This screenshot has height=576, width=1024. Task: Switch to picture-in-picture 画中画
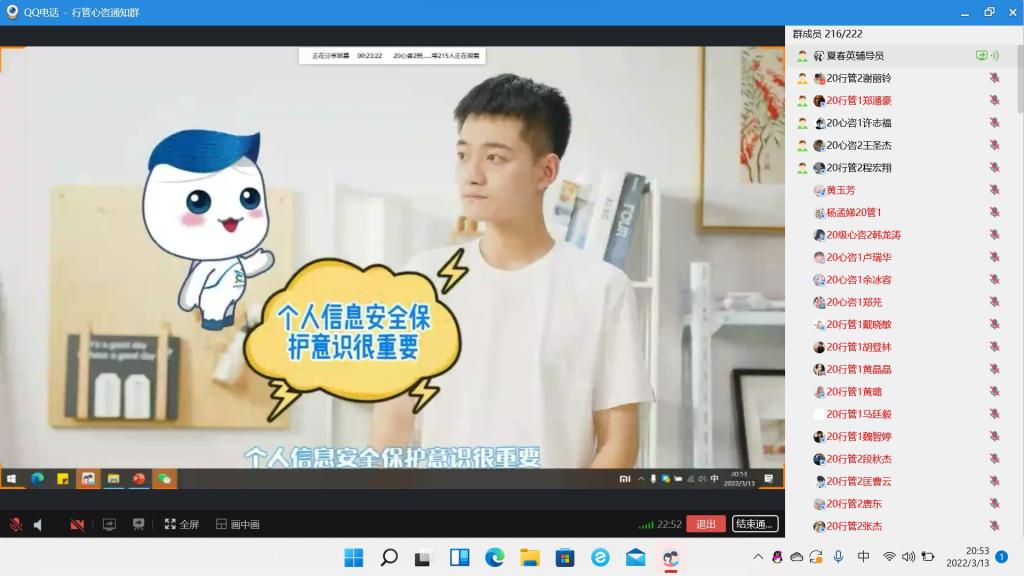[x=237, y=524]
